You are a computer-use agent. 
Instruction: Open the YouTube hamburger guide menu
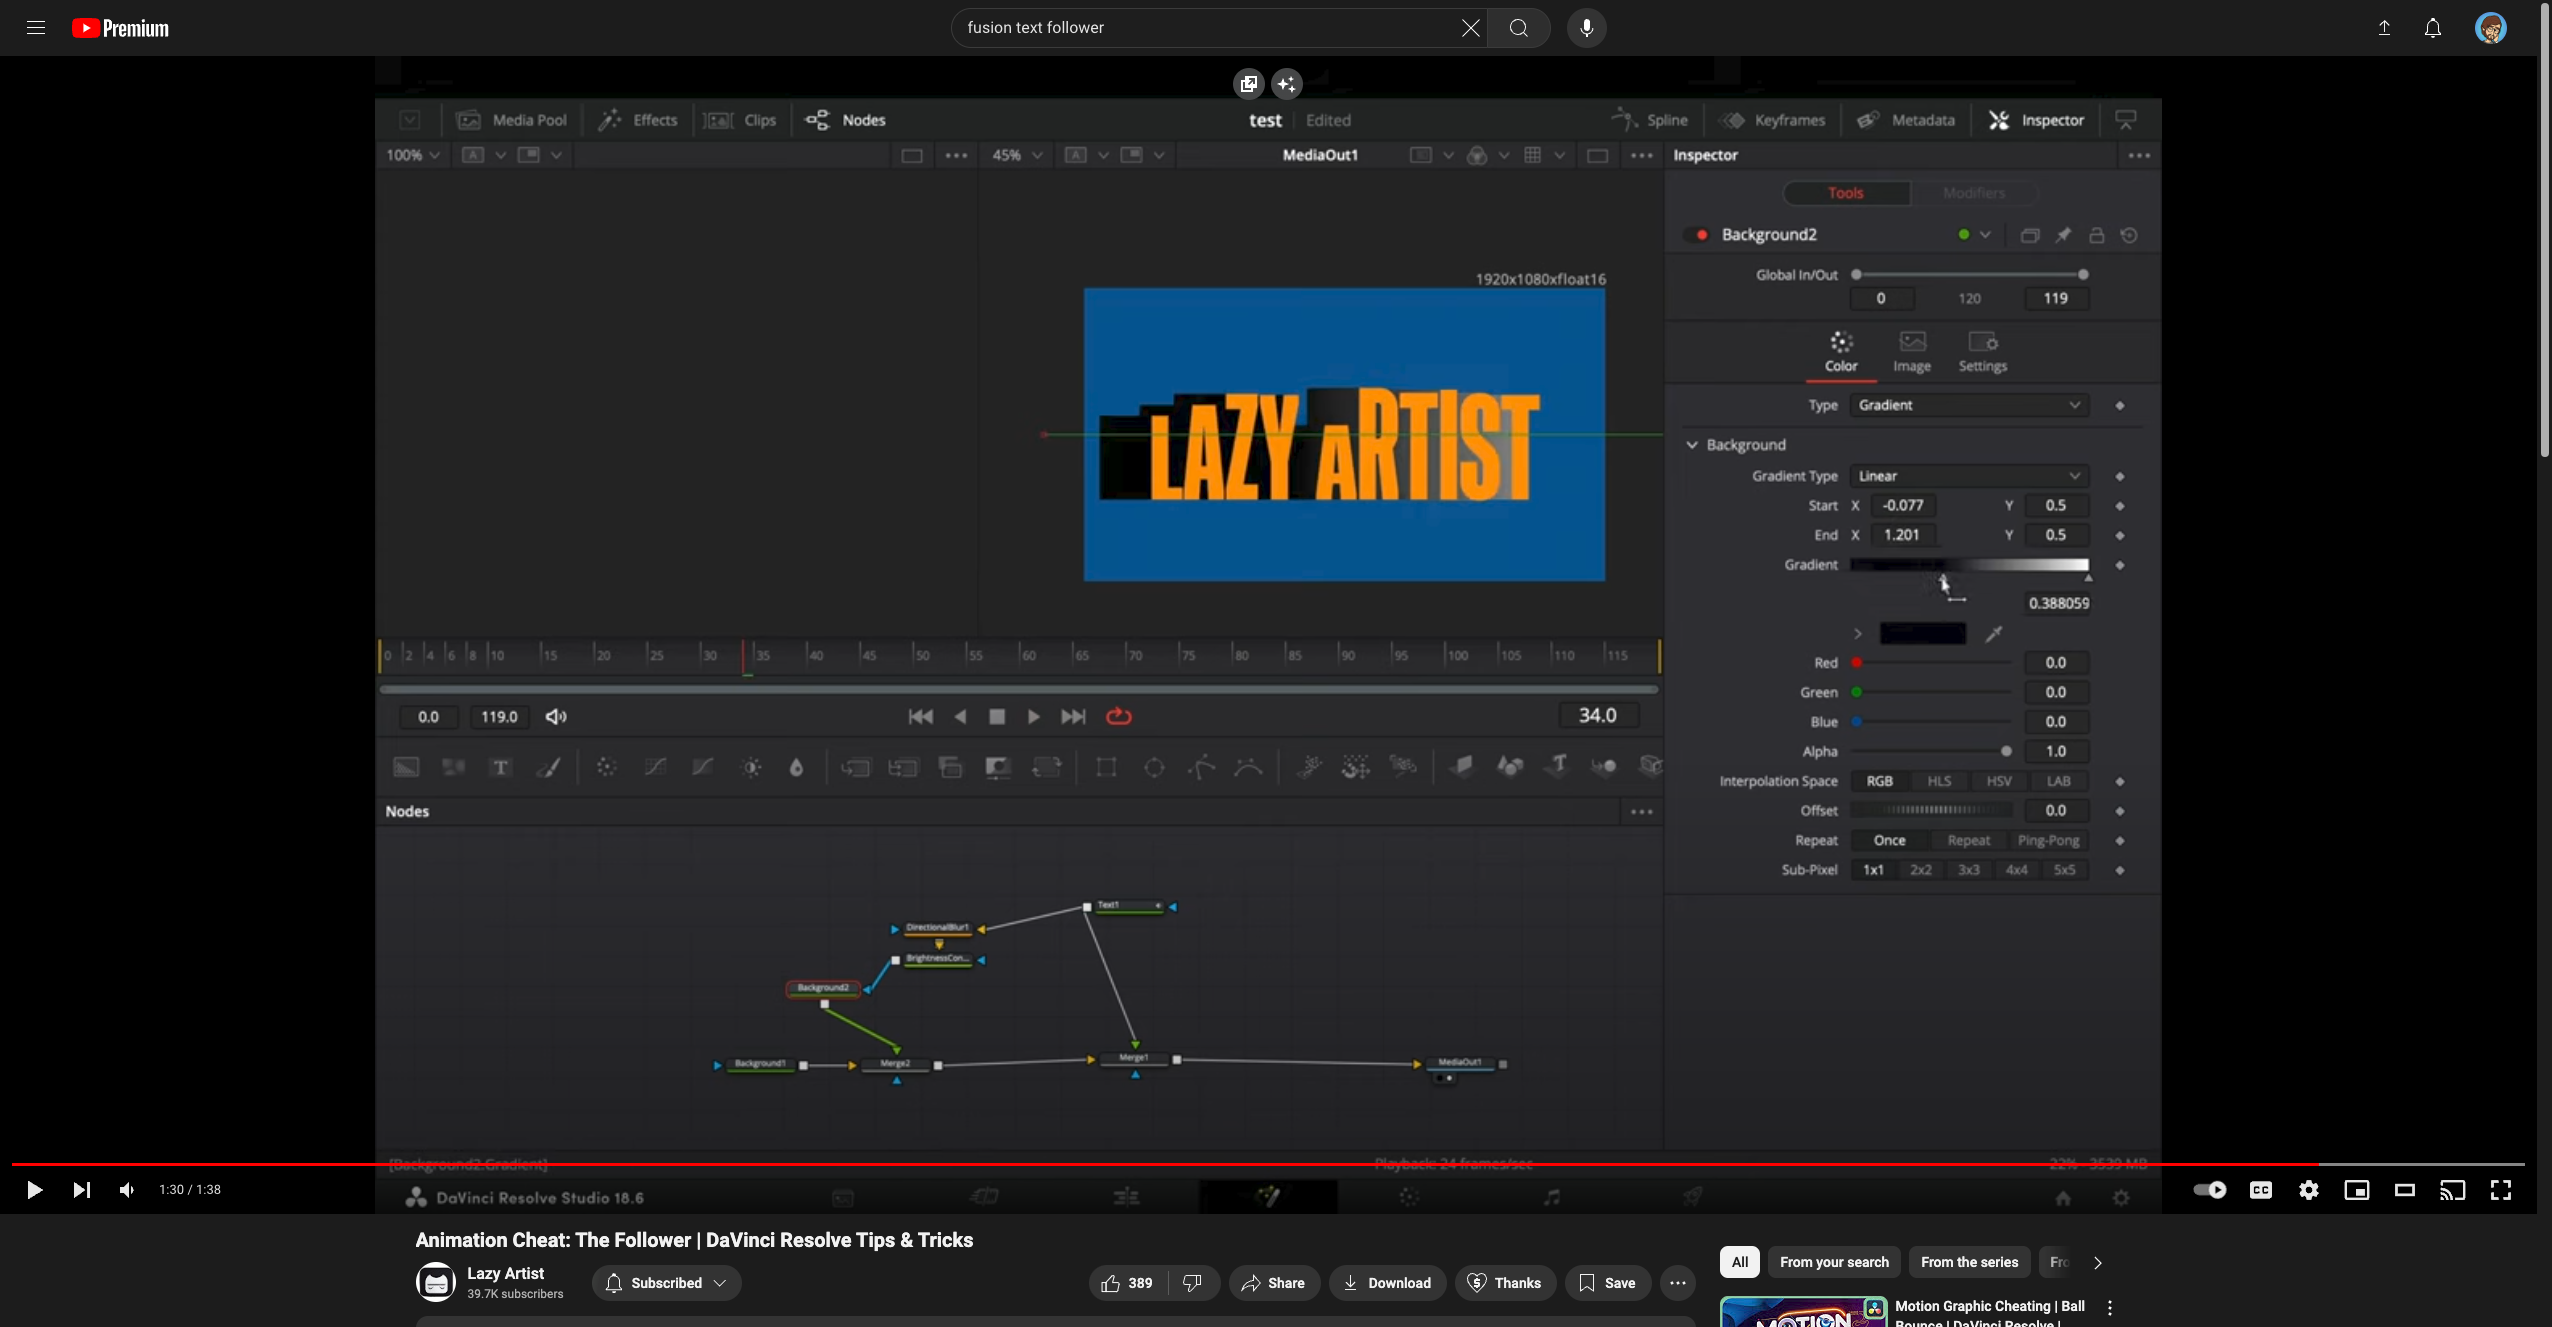(36, 28)
